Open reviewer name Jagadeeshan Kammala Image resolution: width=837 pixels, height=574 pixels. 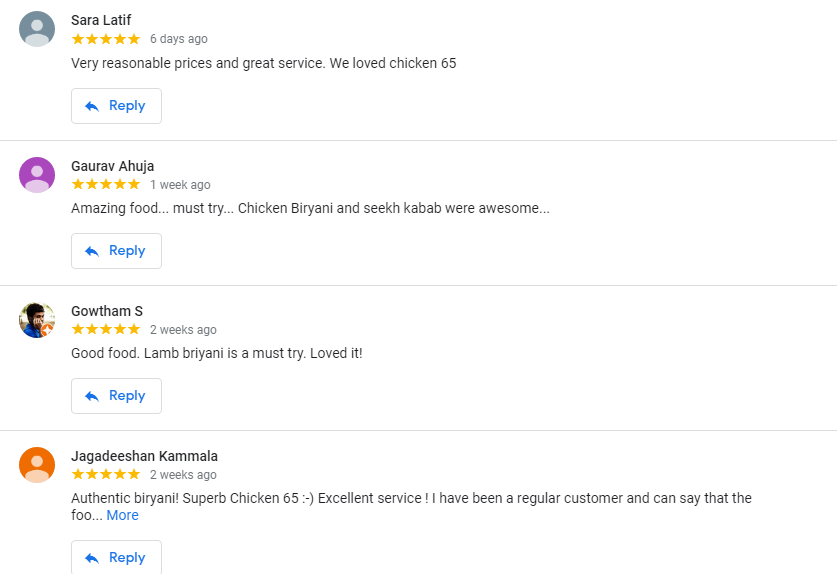point(144,456)
